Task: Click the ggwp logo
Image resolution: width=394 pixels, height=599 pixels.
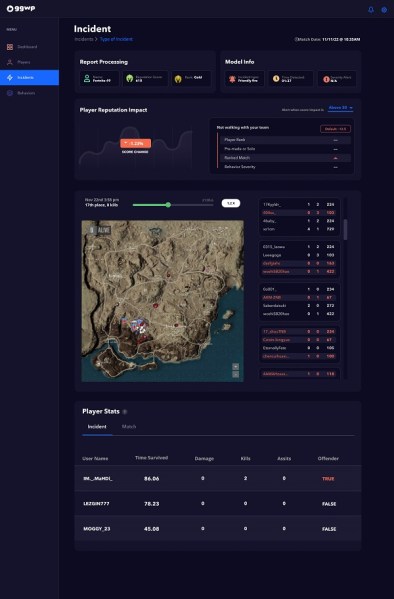Action: click(x=21, y=8)
